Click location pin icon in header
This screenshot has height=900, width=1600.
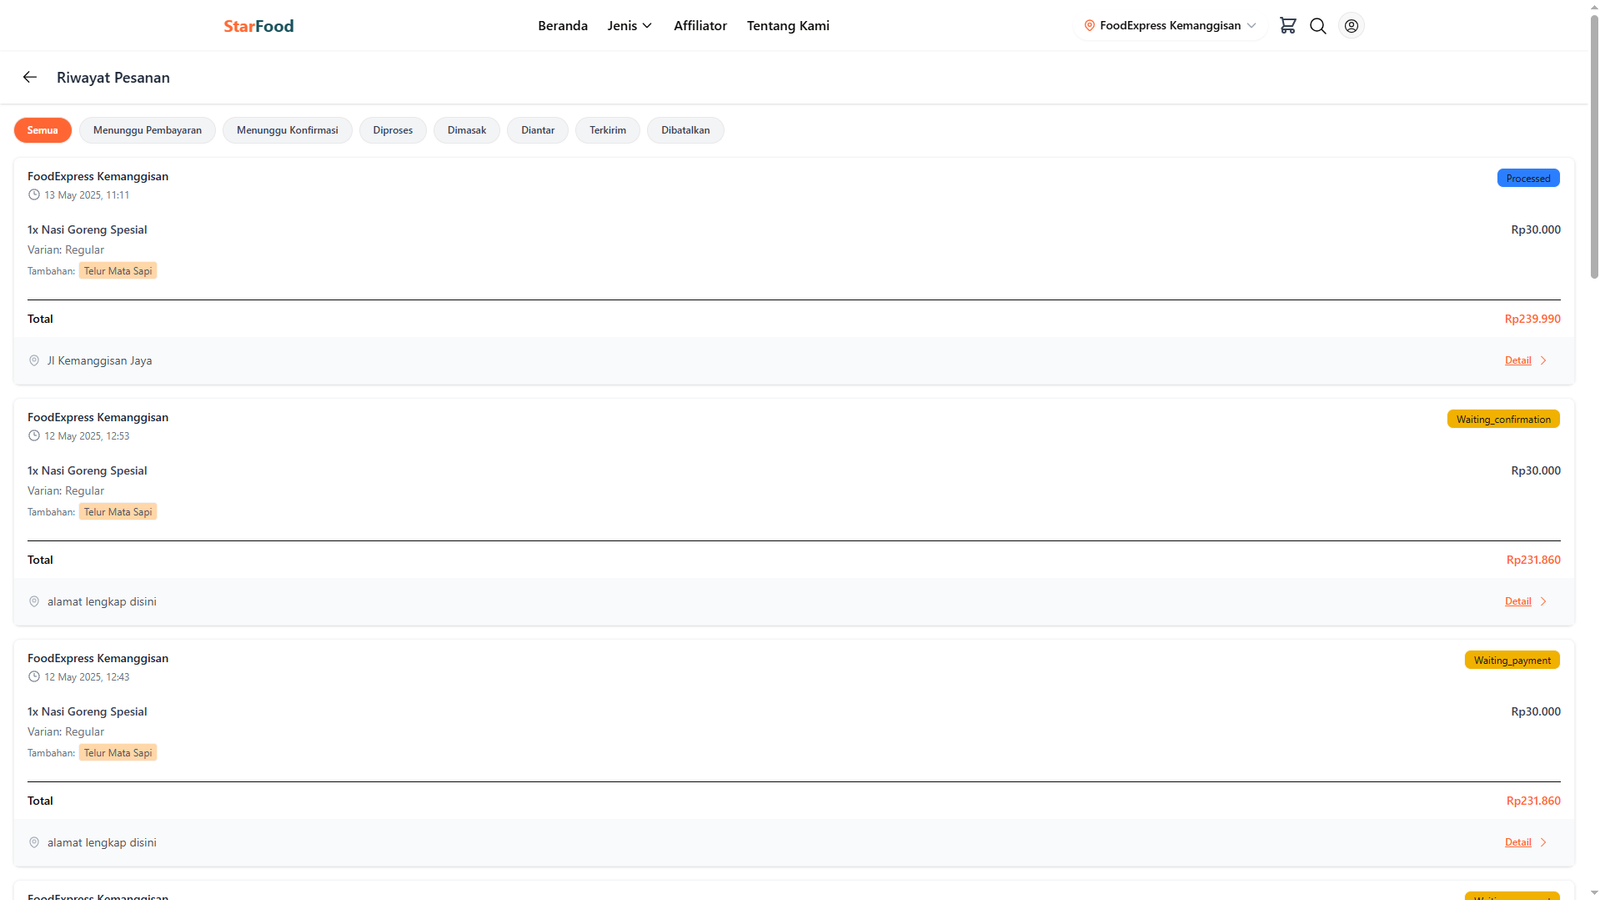click(x=1089, y=26)
